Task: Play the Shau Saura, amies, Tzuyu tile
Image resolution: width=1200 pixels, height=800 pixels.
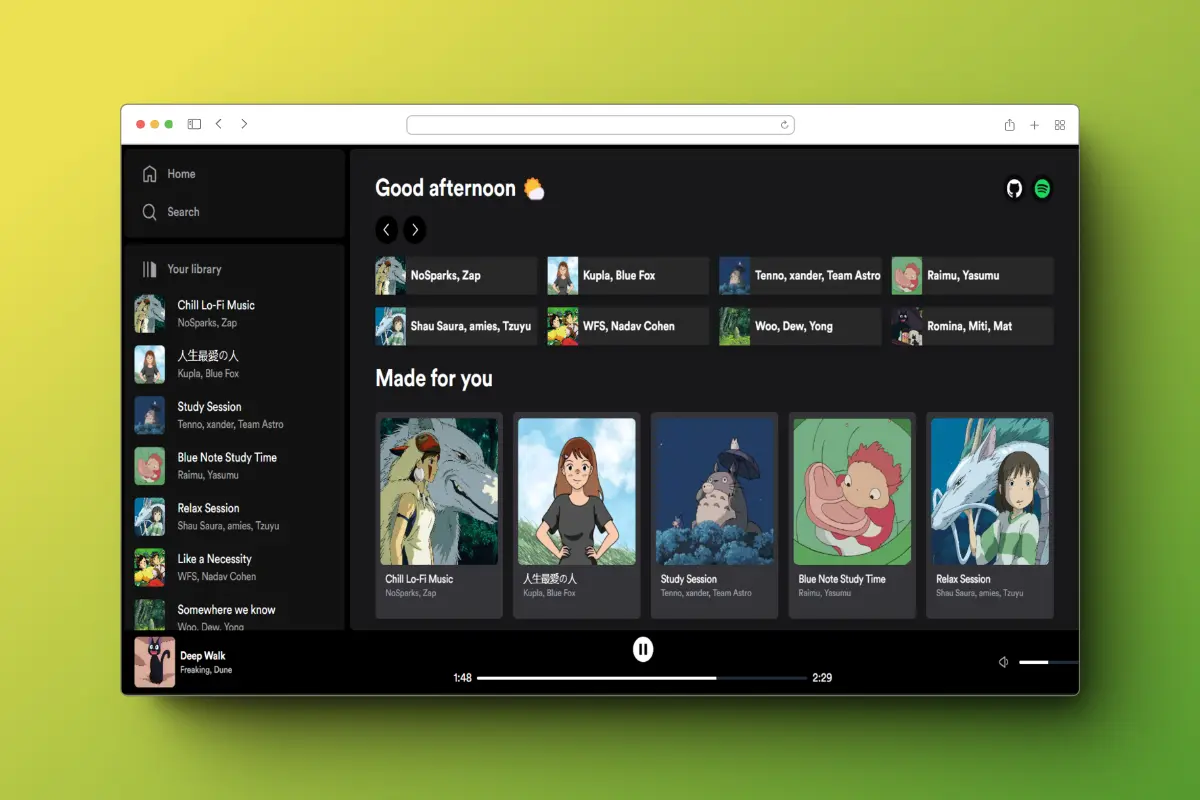Action: click(456, 326)
